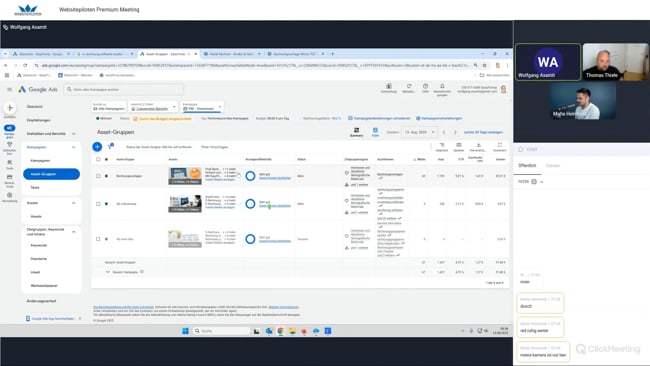Click the browser reload button
Screen dimensions: 650x366
25,65
